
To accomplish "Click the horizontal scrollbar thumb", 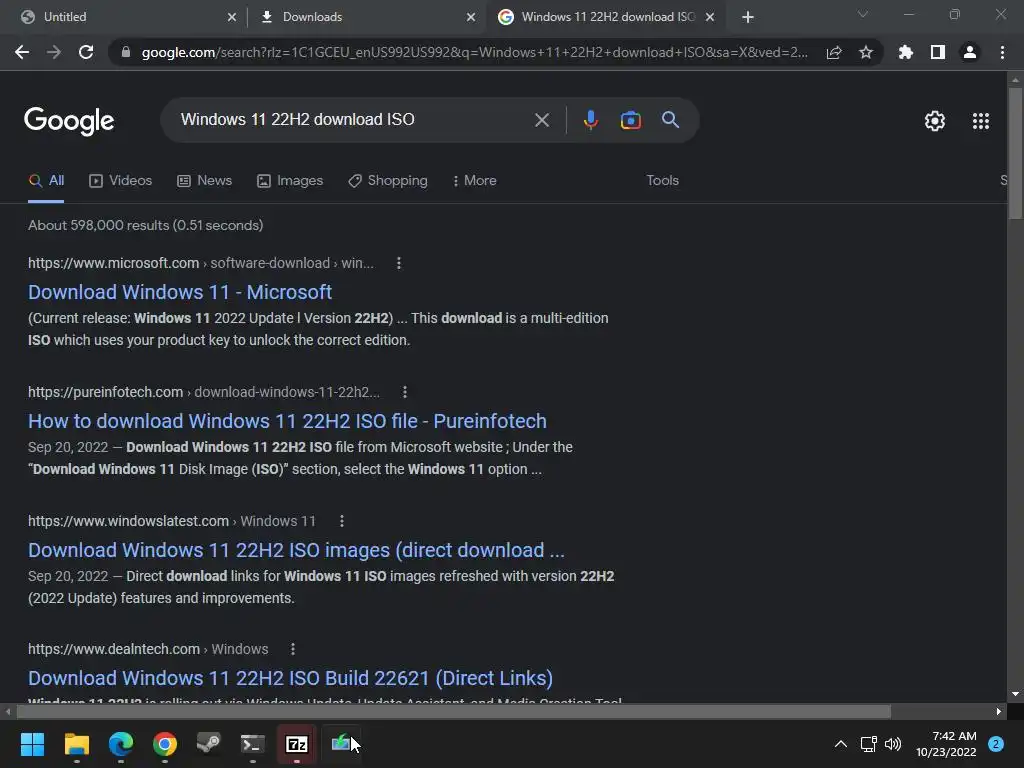I will [454, 711].
